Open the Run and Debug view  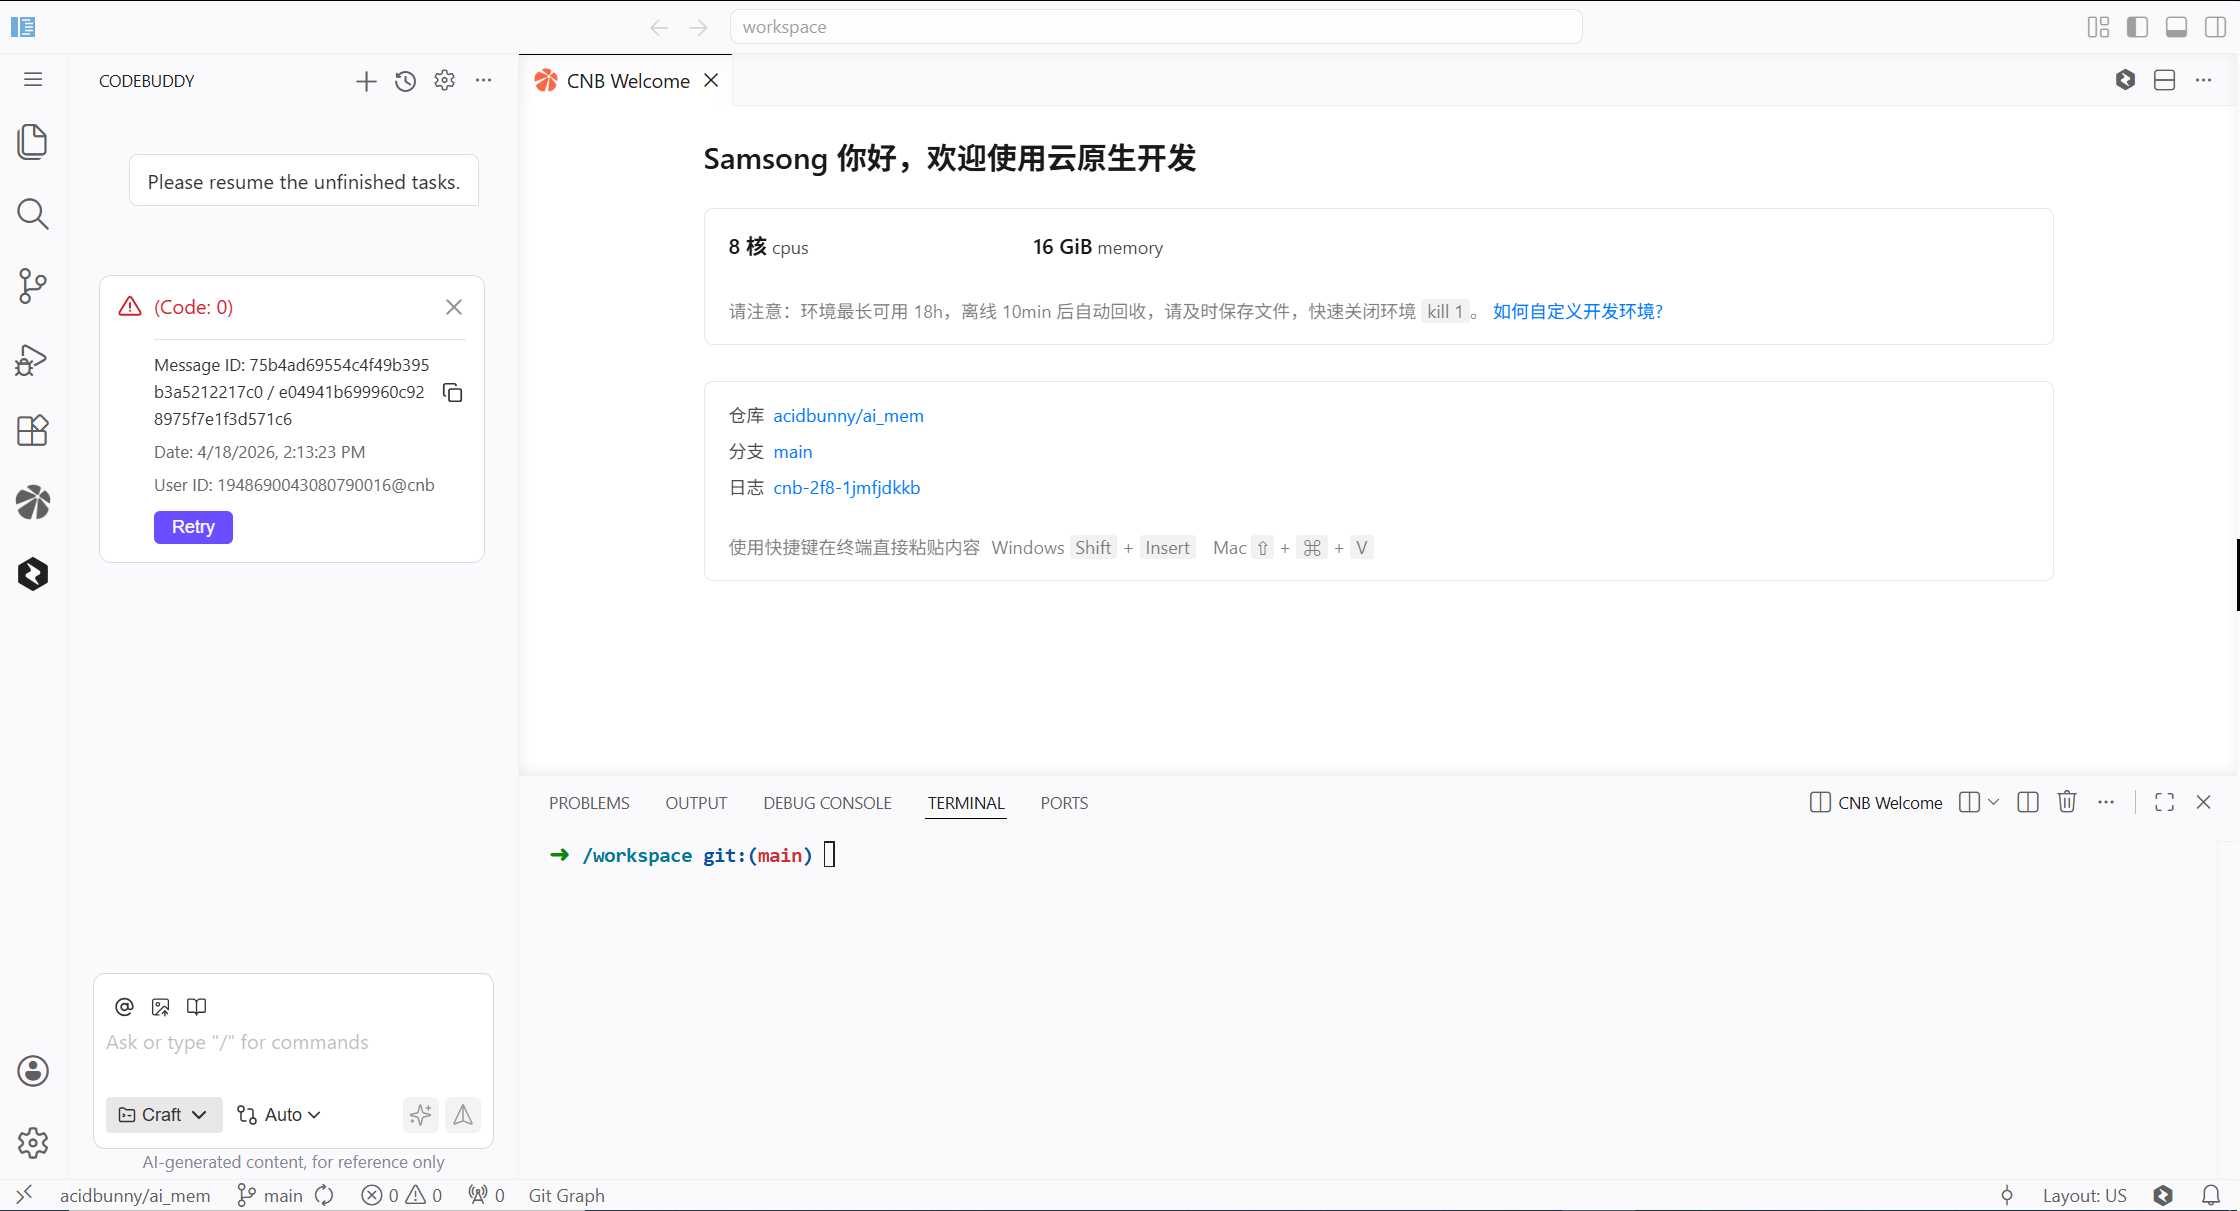pos(33,360)
